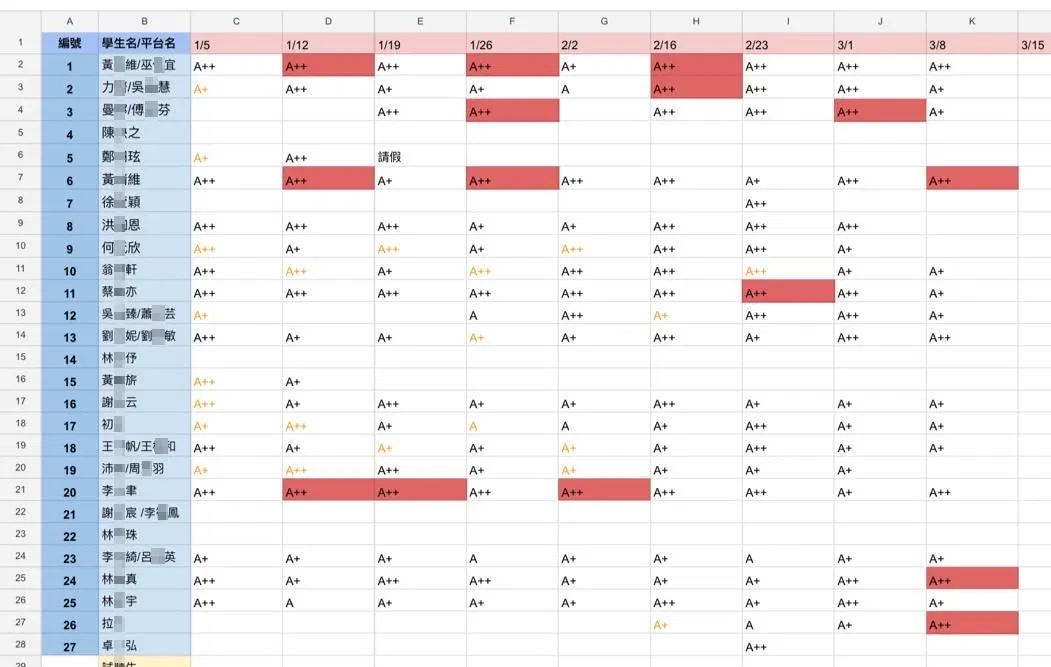The image size is (1051, 667).
Task: Click student number 20 cell
Action: pos(70,491)
